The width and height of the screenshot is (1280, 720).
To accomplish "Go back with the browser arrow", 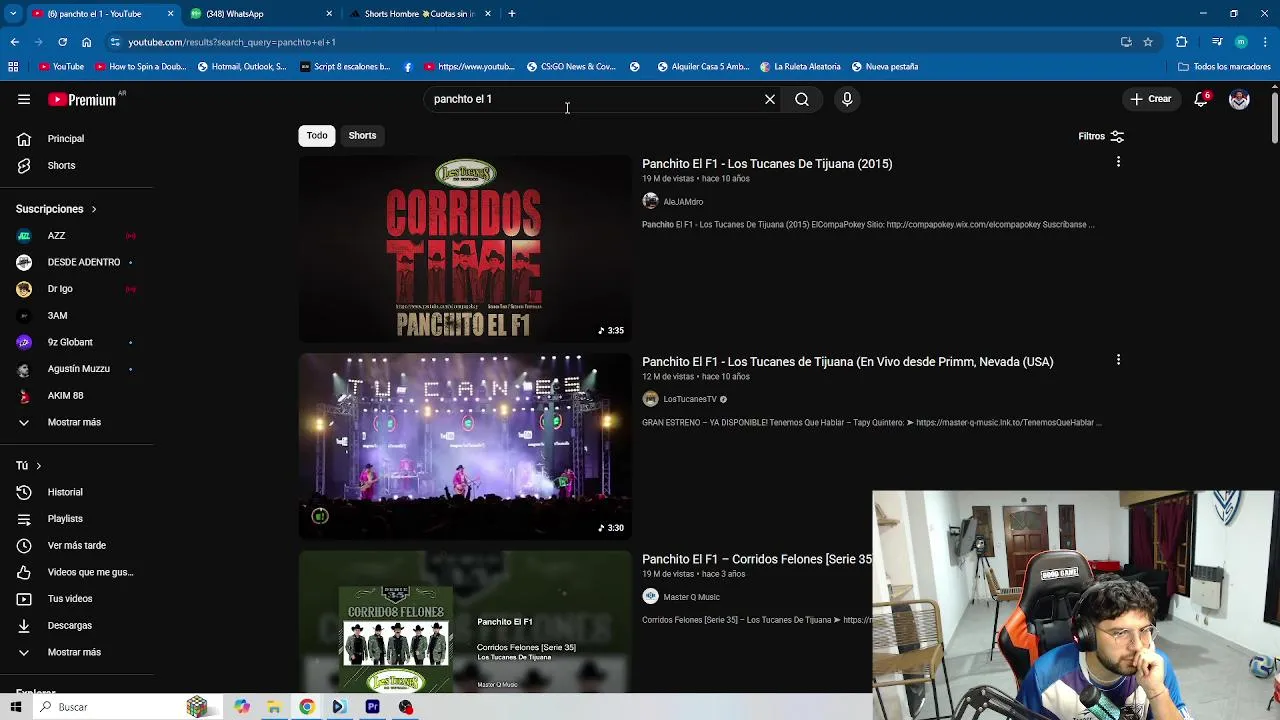I will pos(14,42).
